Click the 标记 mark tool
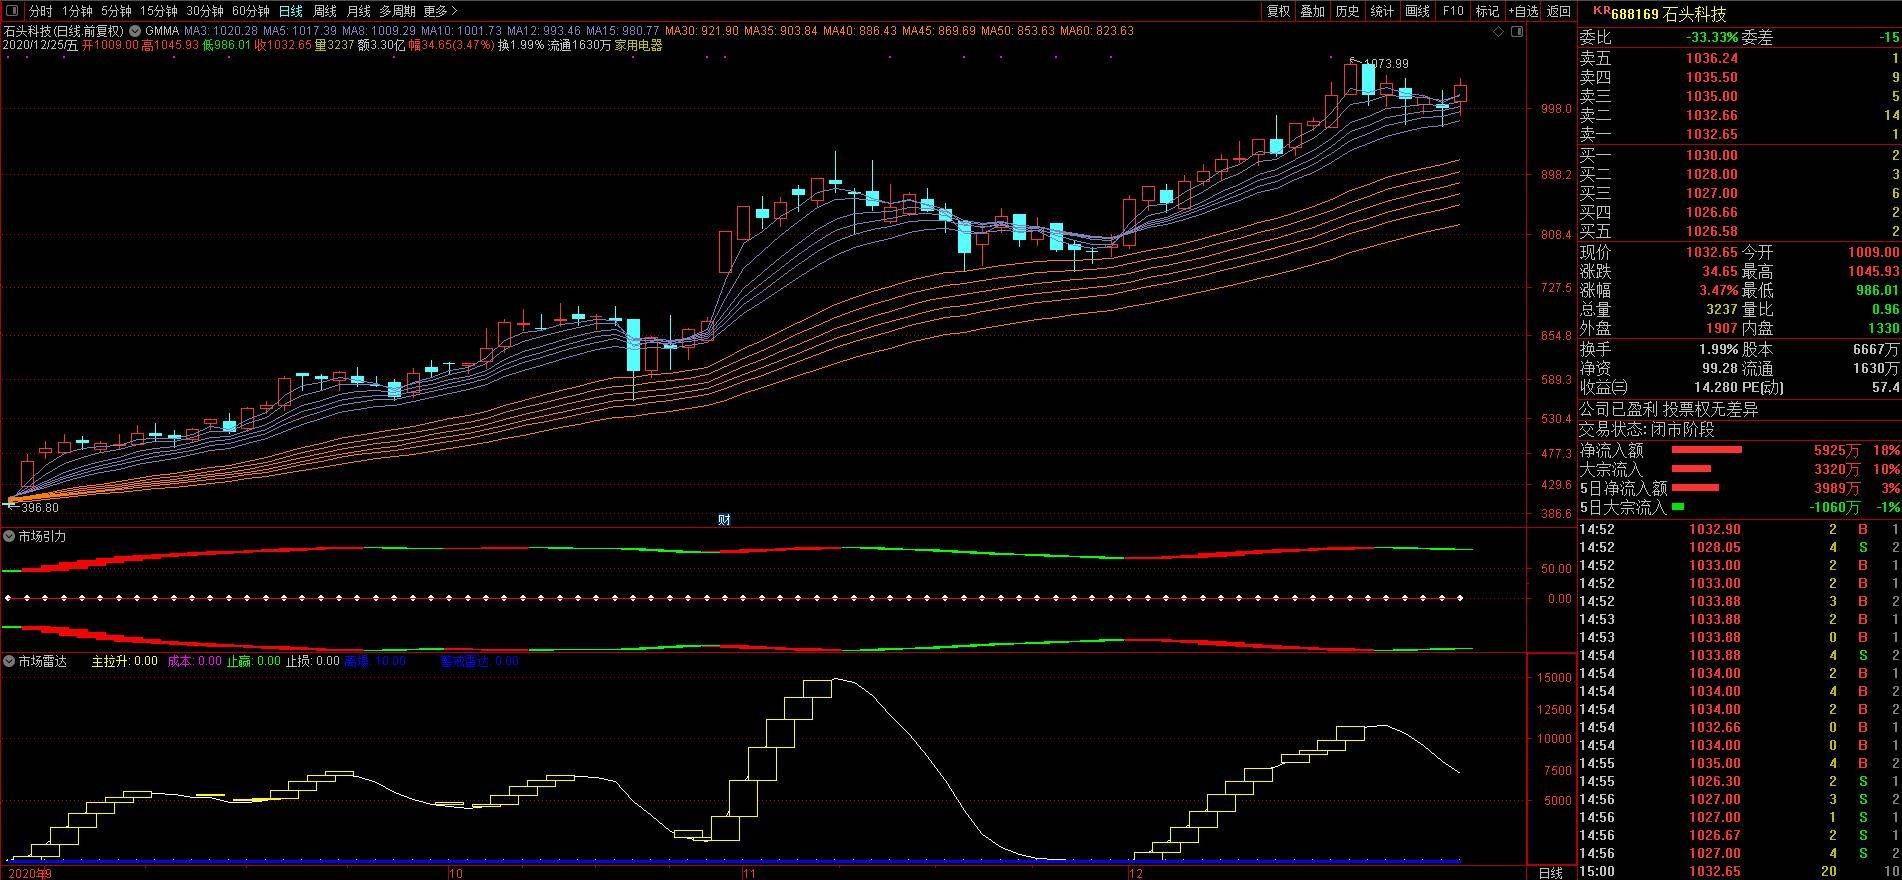The height and width of the screenshot is (880, 1902). pos(1487,11)
